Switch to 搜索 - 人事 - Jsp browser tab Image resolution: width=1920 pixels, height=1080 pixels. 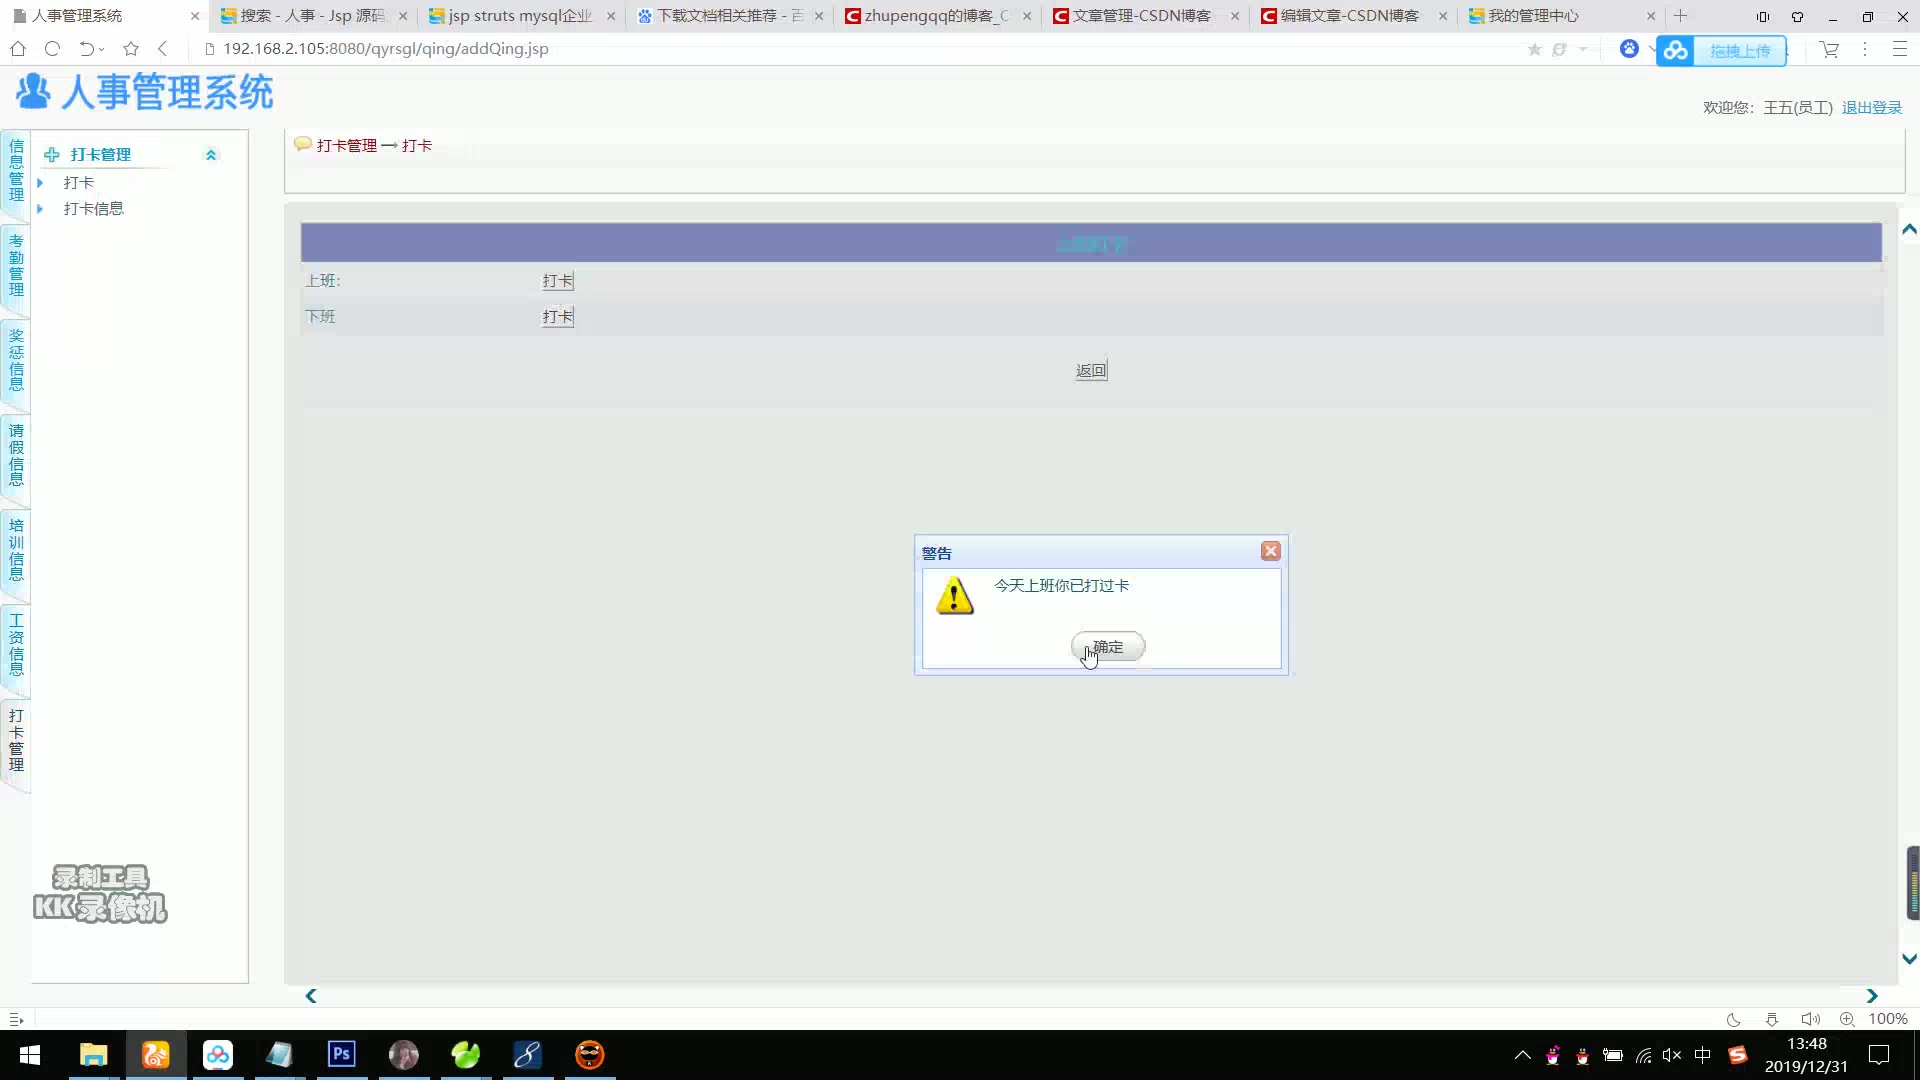click(x=312, y=16)
